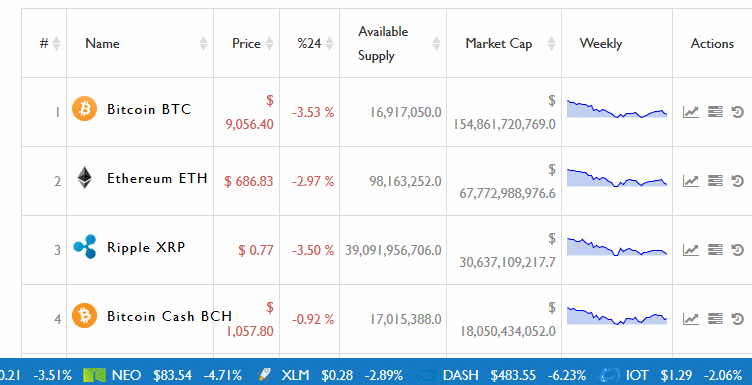Sort the table by Name column
Viewport: 752px width, 385px height.
point(140,43)
